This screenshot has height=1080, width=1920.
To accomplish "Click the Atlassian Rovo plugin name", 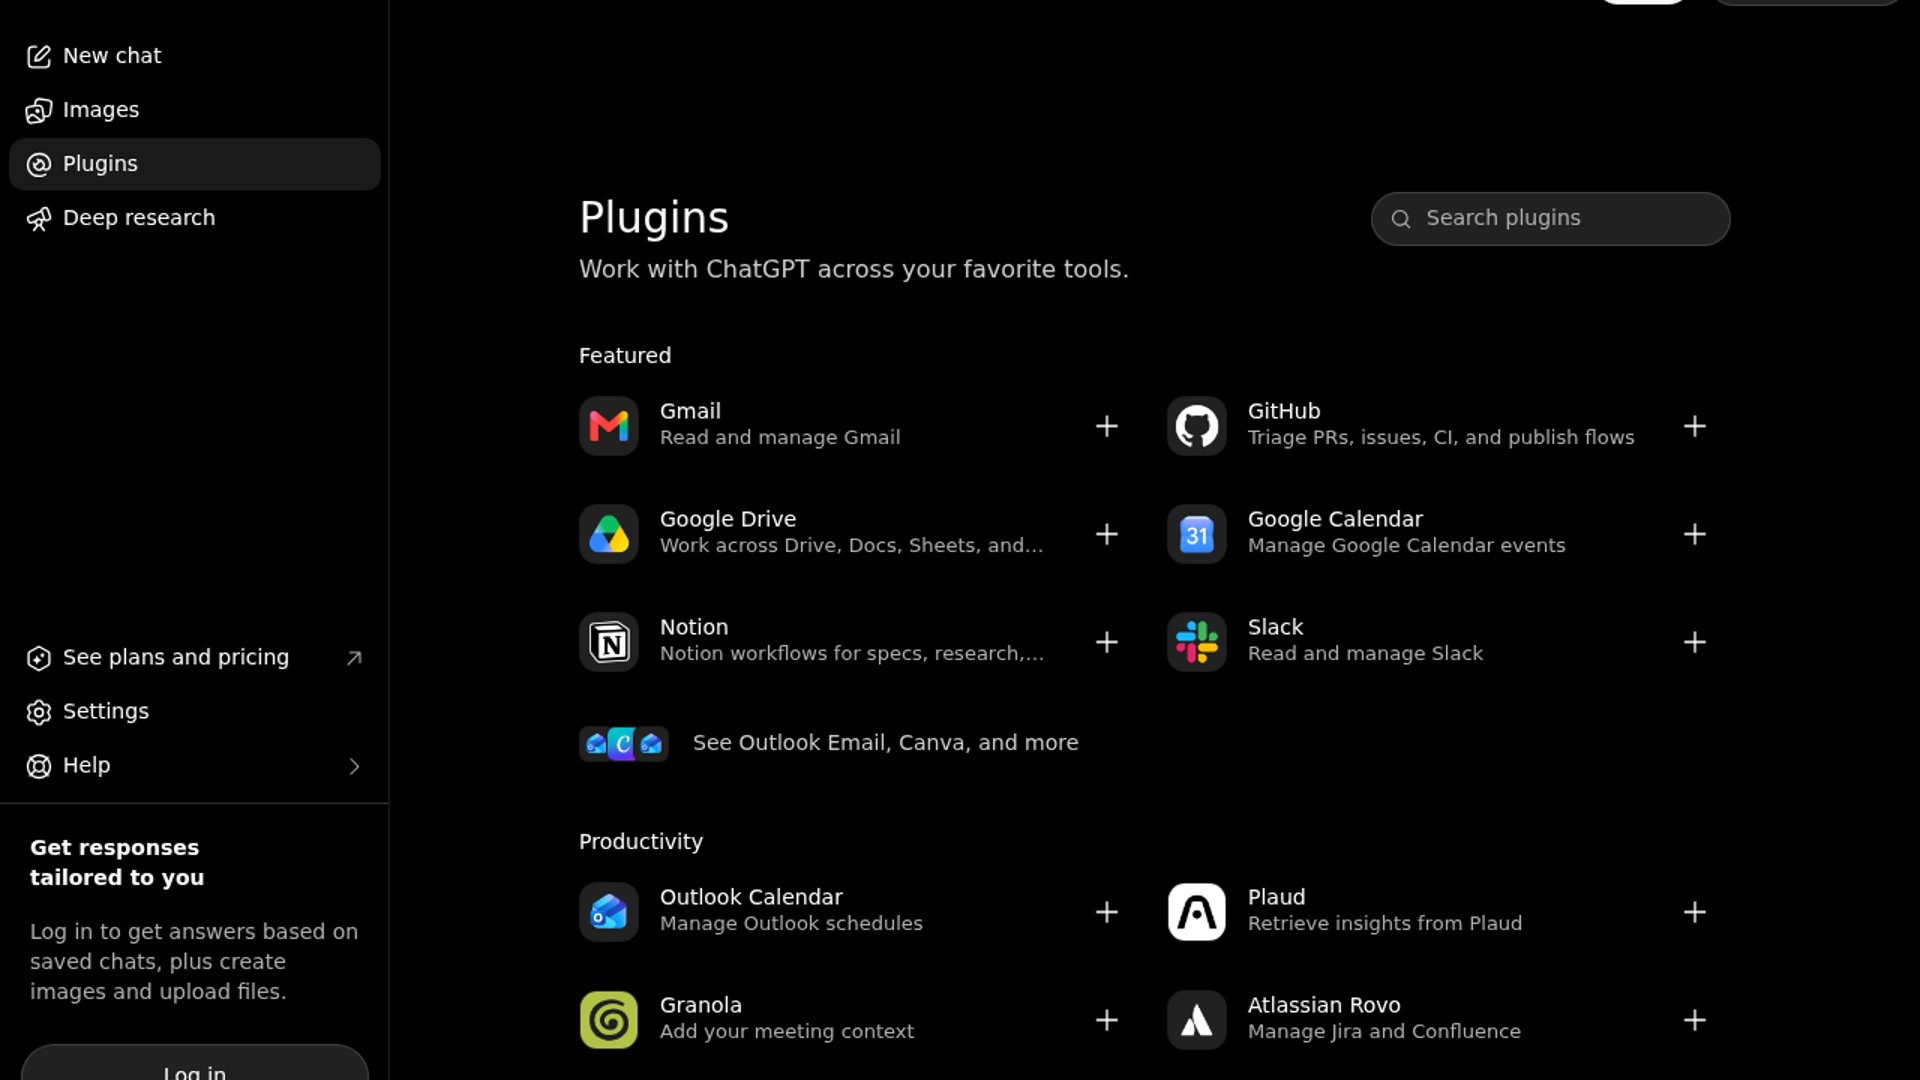I will (1324, 1005).
